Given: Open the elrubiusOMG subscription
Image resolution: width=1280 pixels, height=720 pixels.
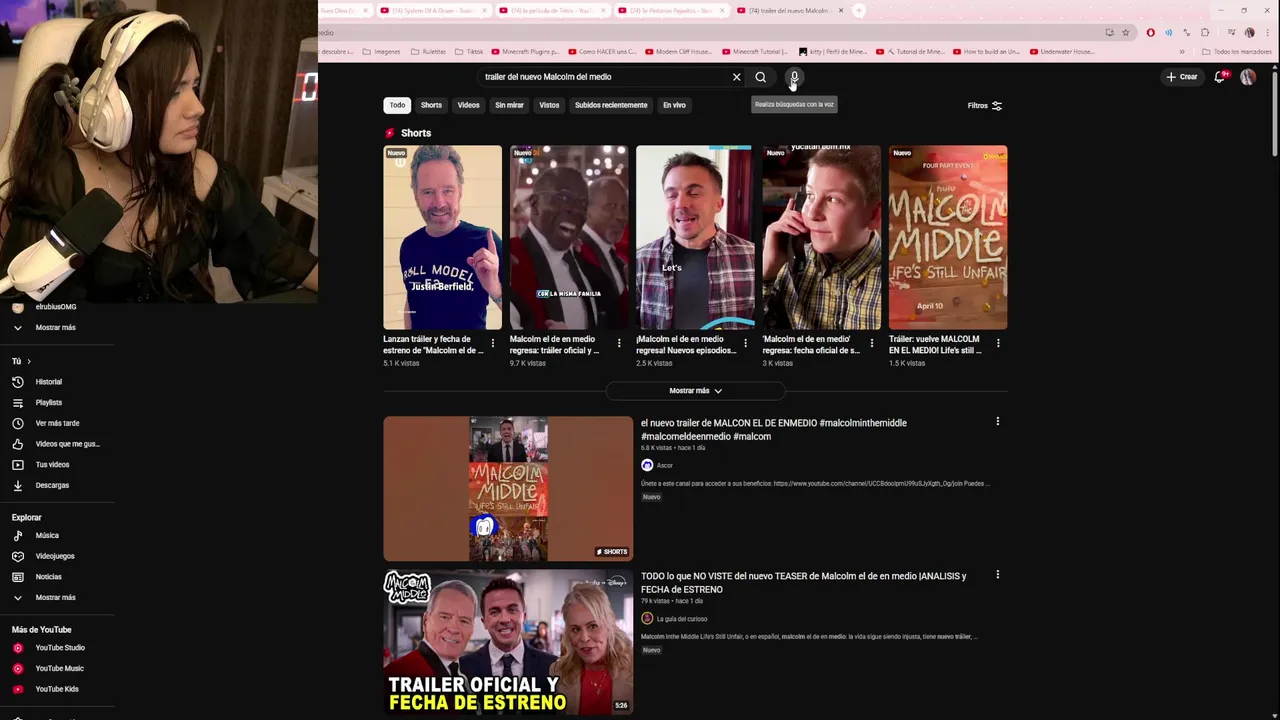Looking at the screenshot, I should pos(55,307).
